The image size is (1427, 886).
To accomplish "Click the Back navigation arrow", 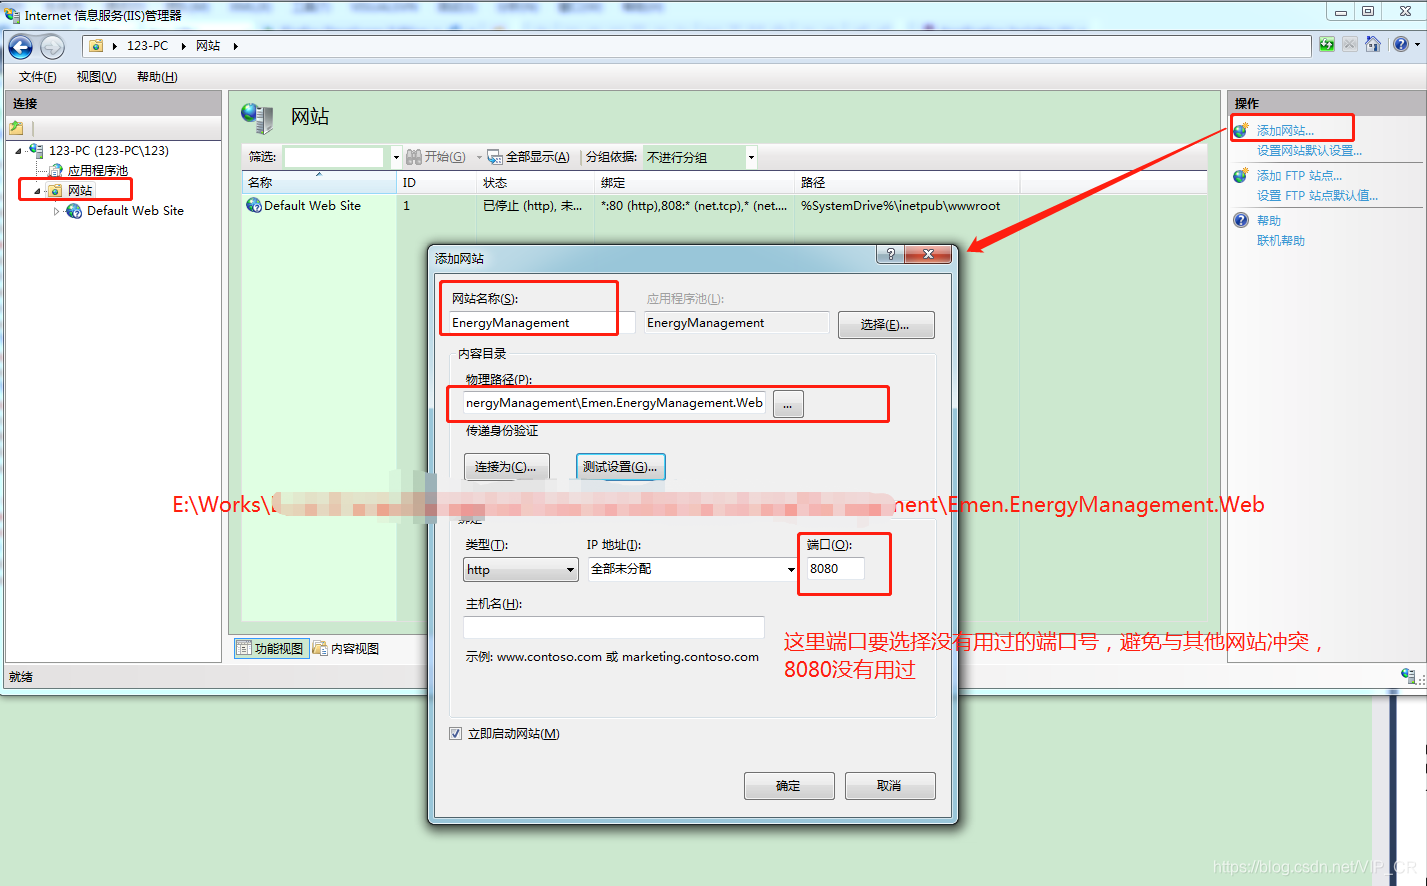I will coord(21,47).
